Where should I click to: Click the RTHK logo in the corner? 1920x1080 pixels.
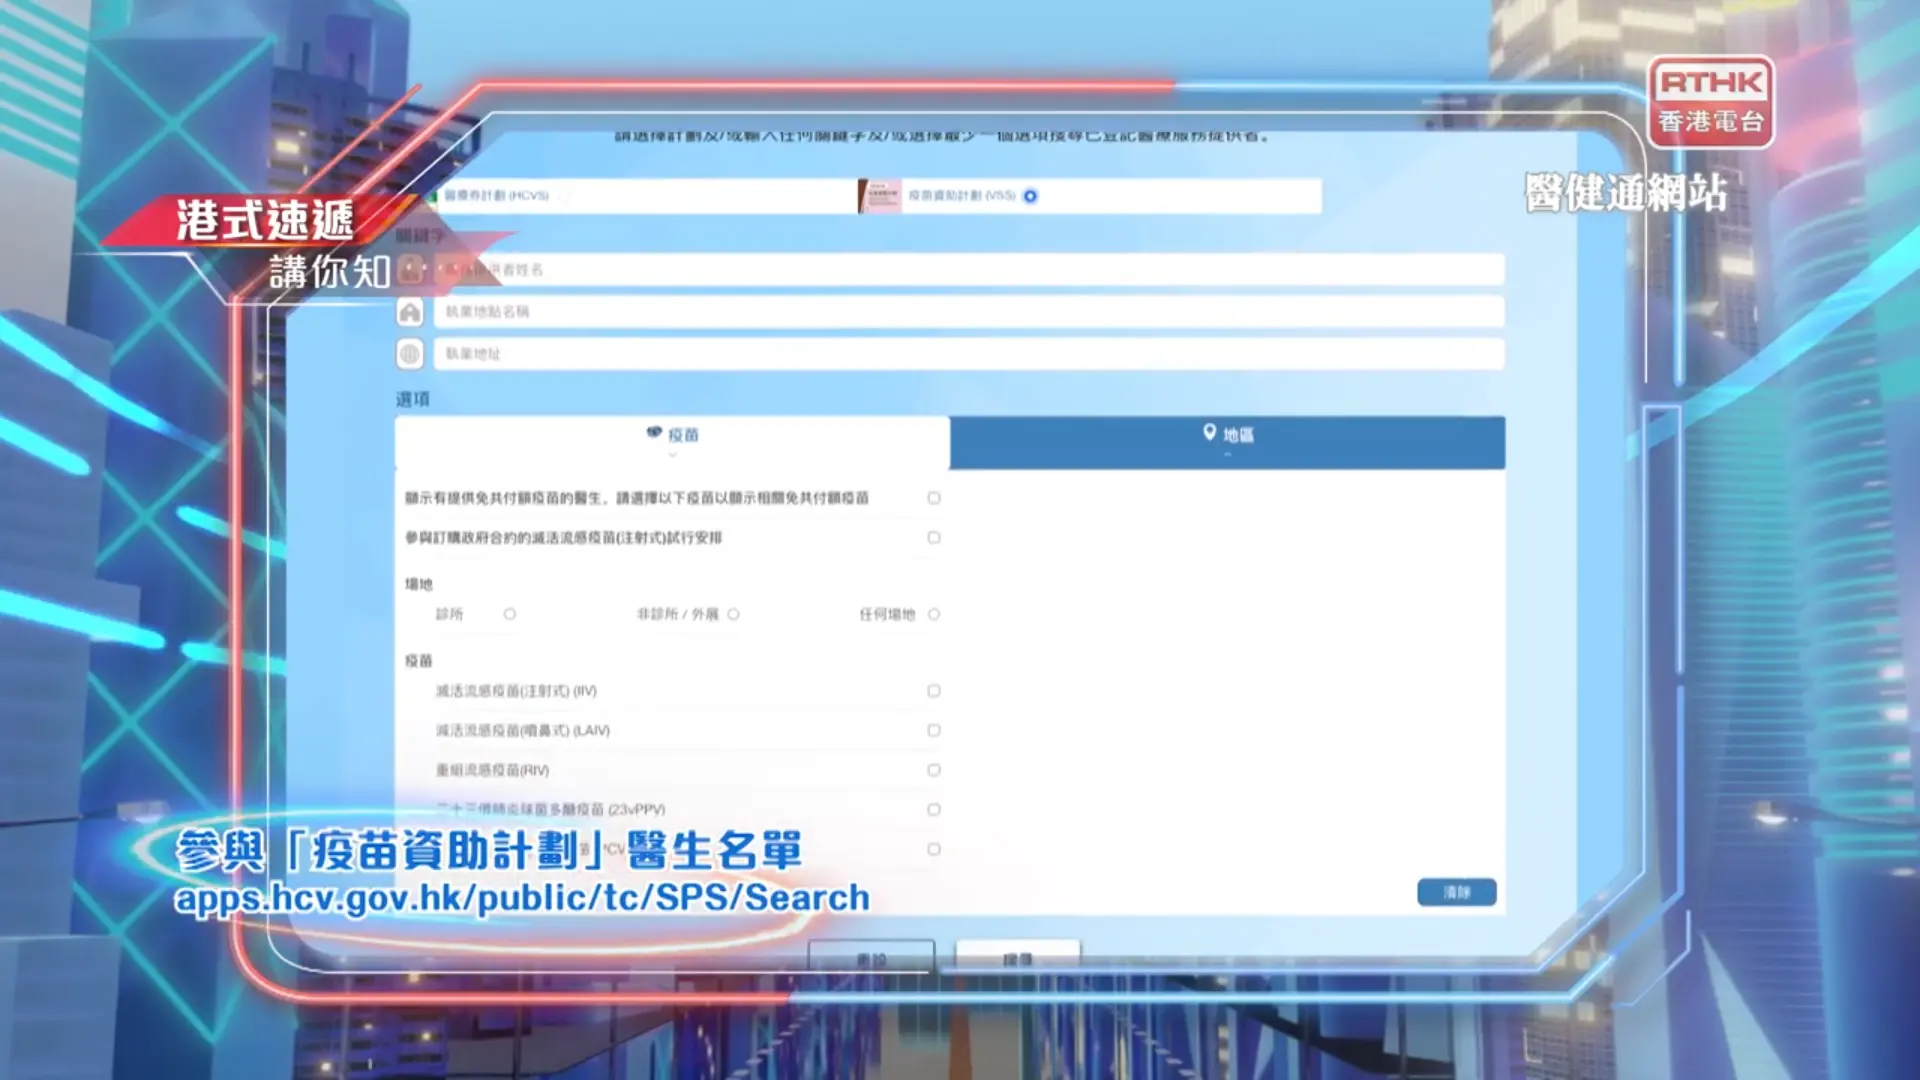tap(1711, 101)
